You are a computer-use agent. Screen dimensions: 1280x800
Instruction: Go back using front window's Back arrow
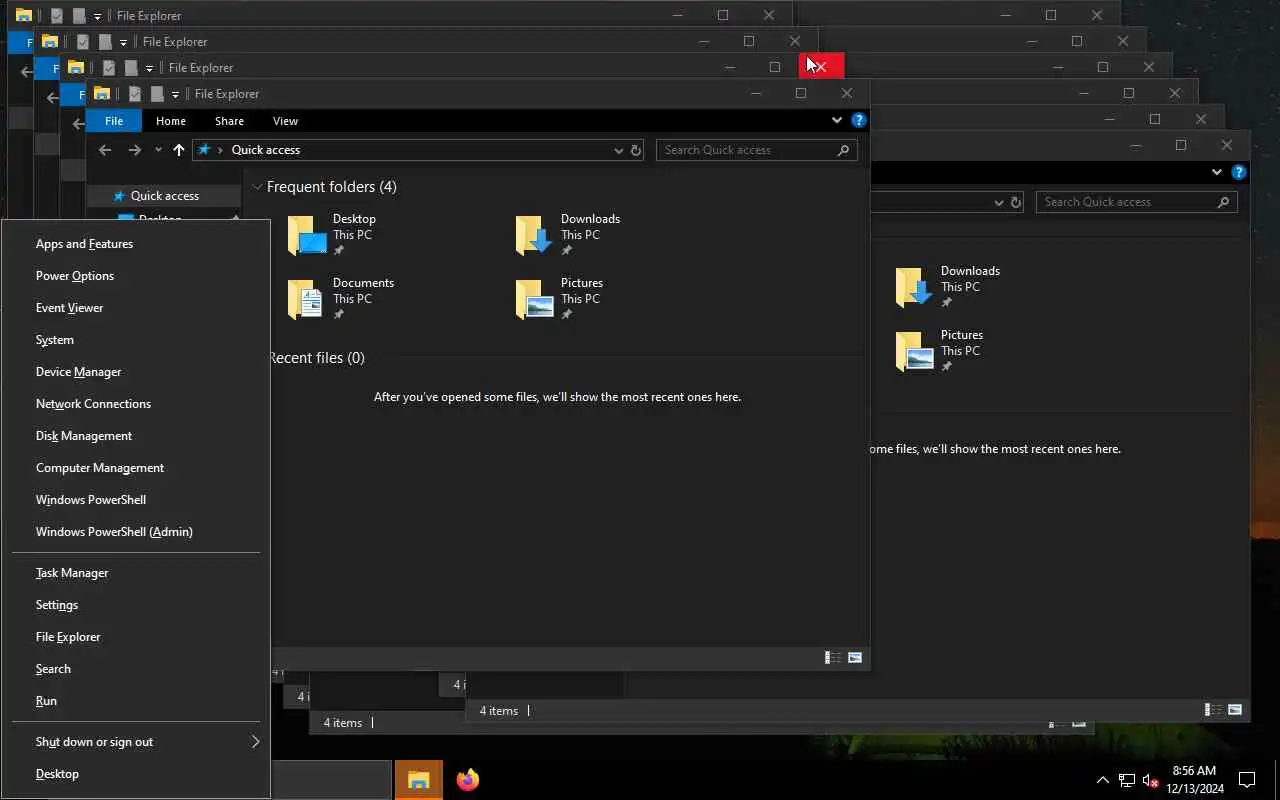[x=105, y=150]
